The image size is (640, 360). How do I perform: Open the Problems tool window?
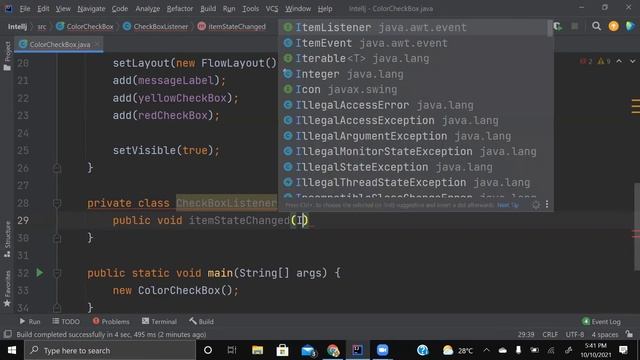coord(111,322)
